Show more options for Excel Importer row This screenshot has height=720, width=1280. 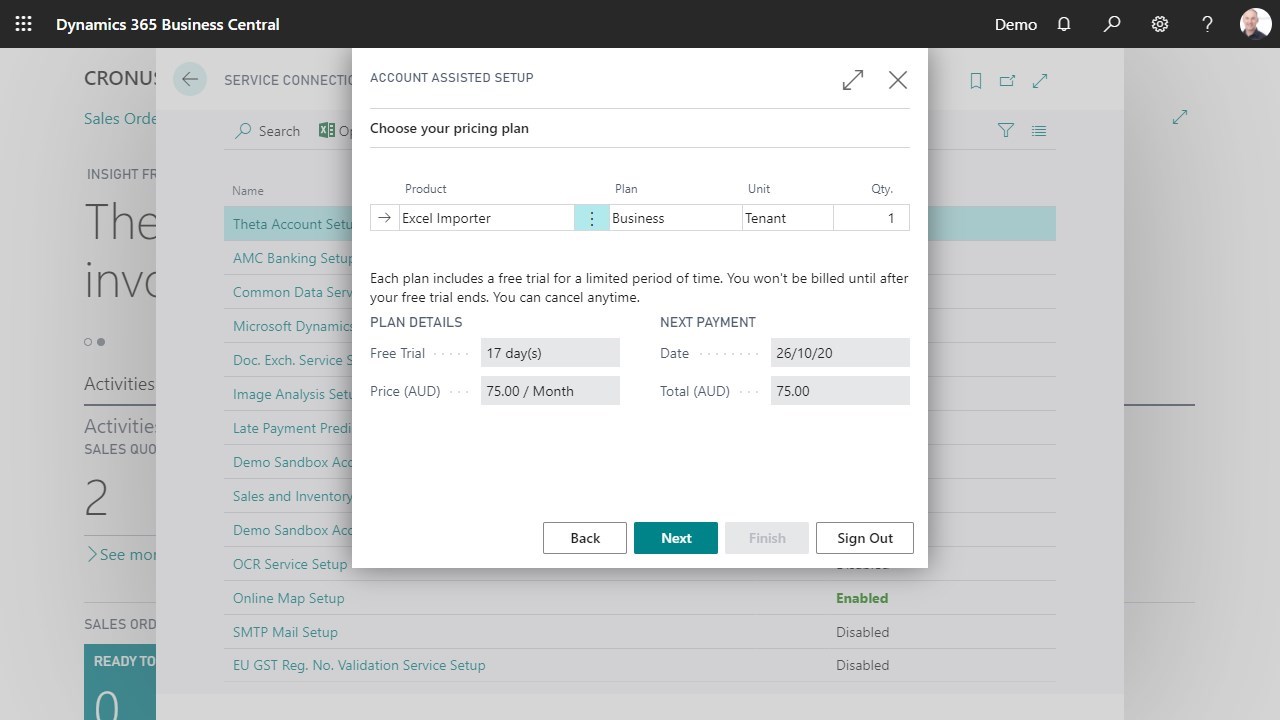tap(592, 218)
